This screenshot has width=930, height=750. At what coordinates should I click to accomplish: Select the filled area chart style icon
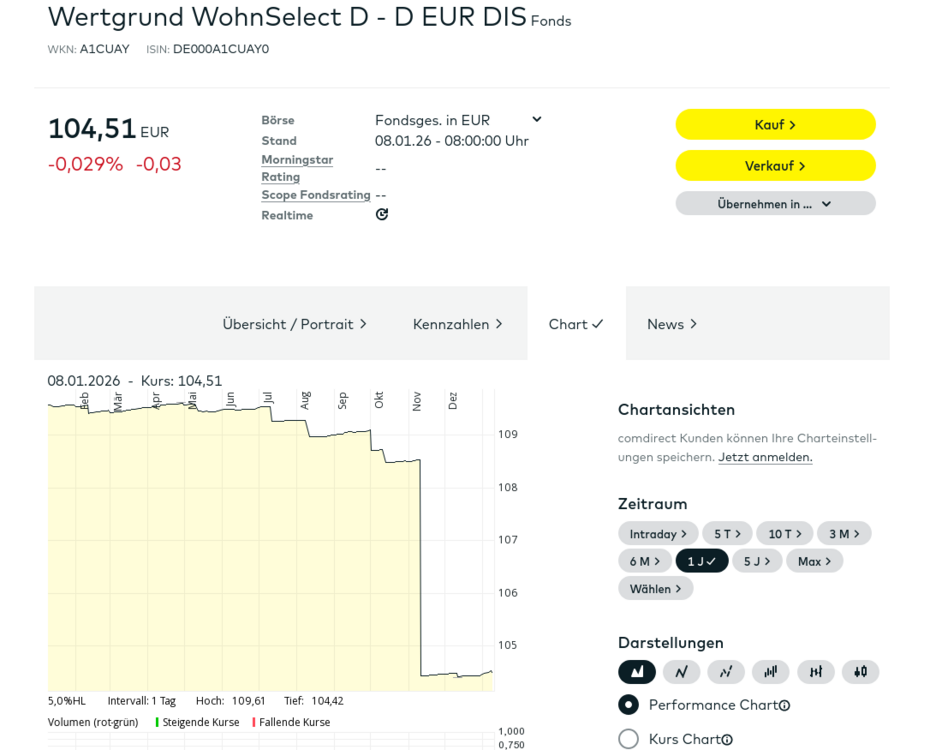coord(636,672)
